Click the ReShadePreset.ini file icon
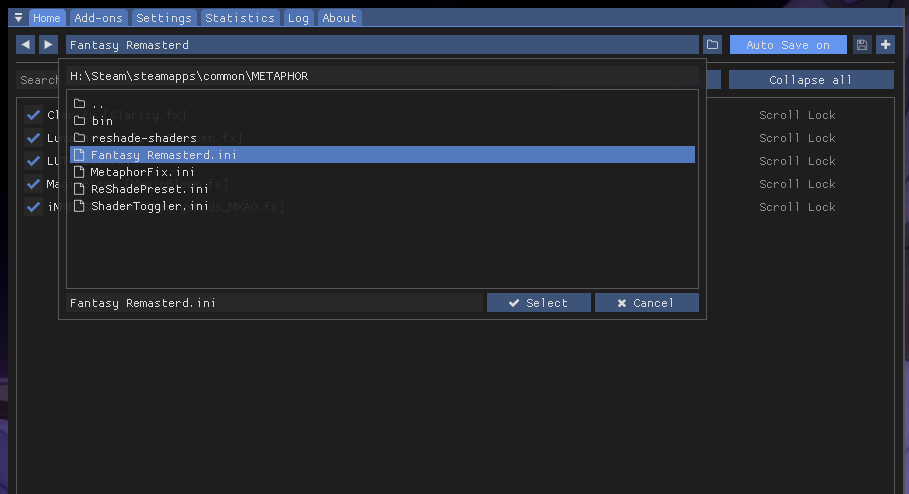 pos(79,189)
